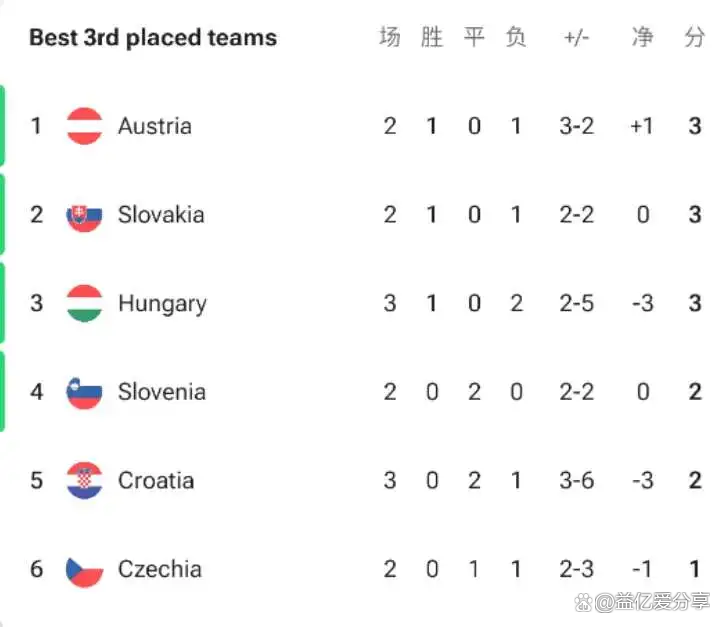Open the Austria team name link
Screen dimensions: 724x627
pos(155,126)
